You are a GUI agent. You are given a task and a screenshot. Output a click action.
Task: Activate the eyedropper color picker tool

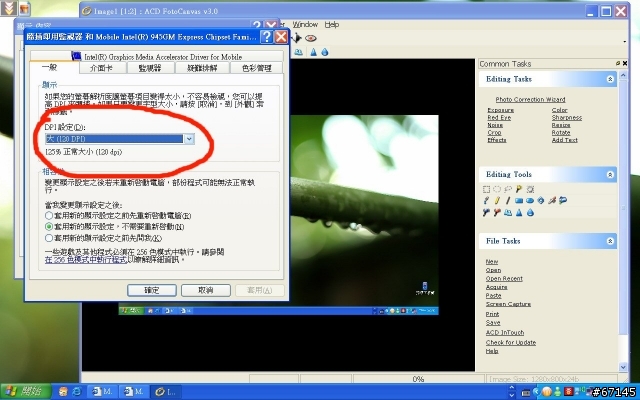tap(552, 200)
